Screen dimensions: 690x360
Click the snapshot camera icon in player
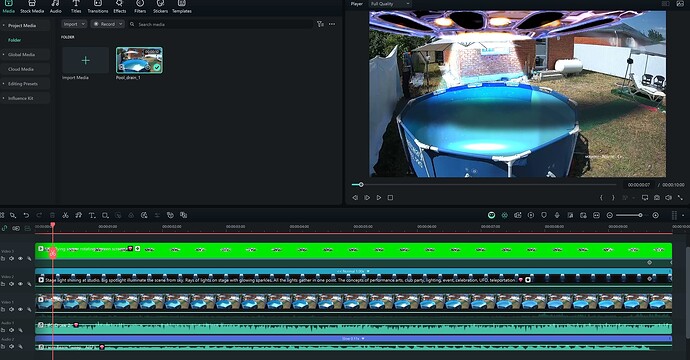pyautogui.click(x=657, y=198)
